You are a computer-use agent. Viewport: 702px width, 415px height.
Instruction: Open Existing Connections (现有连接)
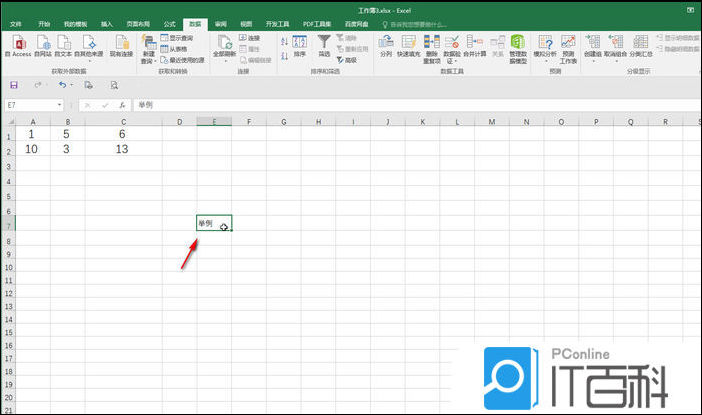click(121, 46)
